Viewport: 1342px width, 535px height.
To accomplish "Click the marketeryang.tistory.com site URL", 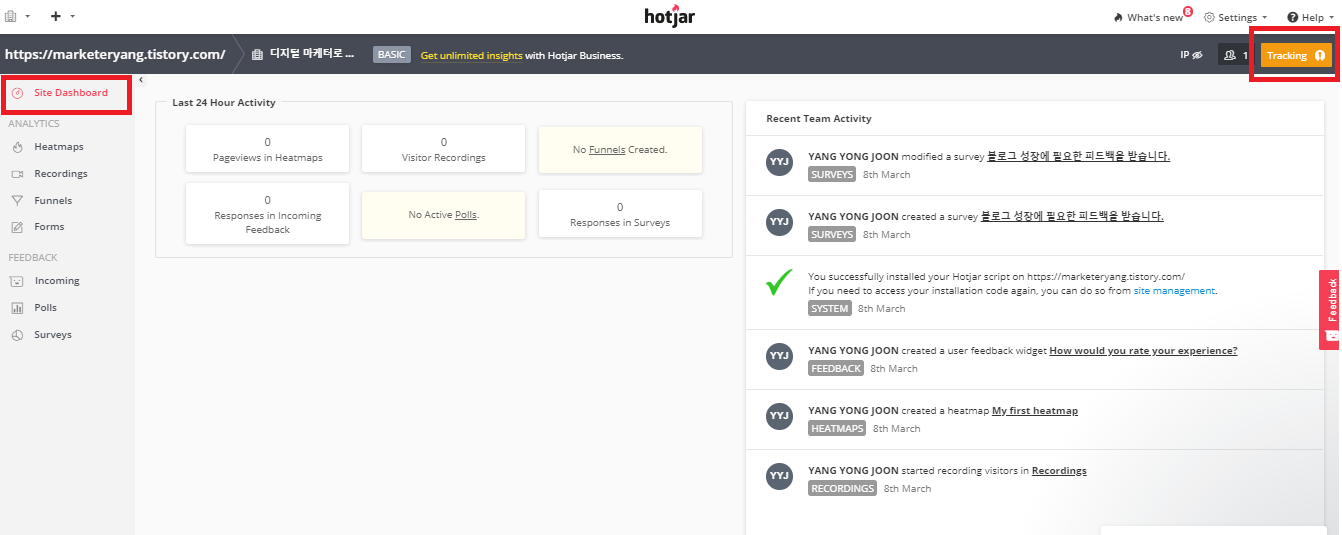I will click(x=115, y=54).
